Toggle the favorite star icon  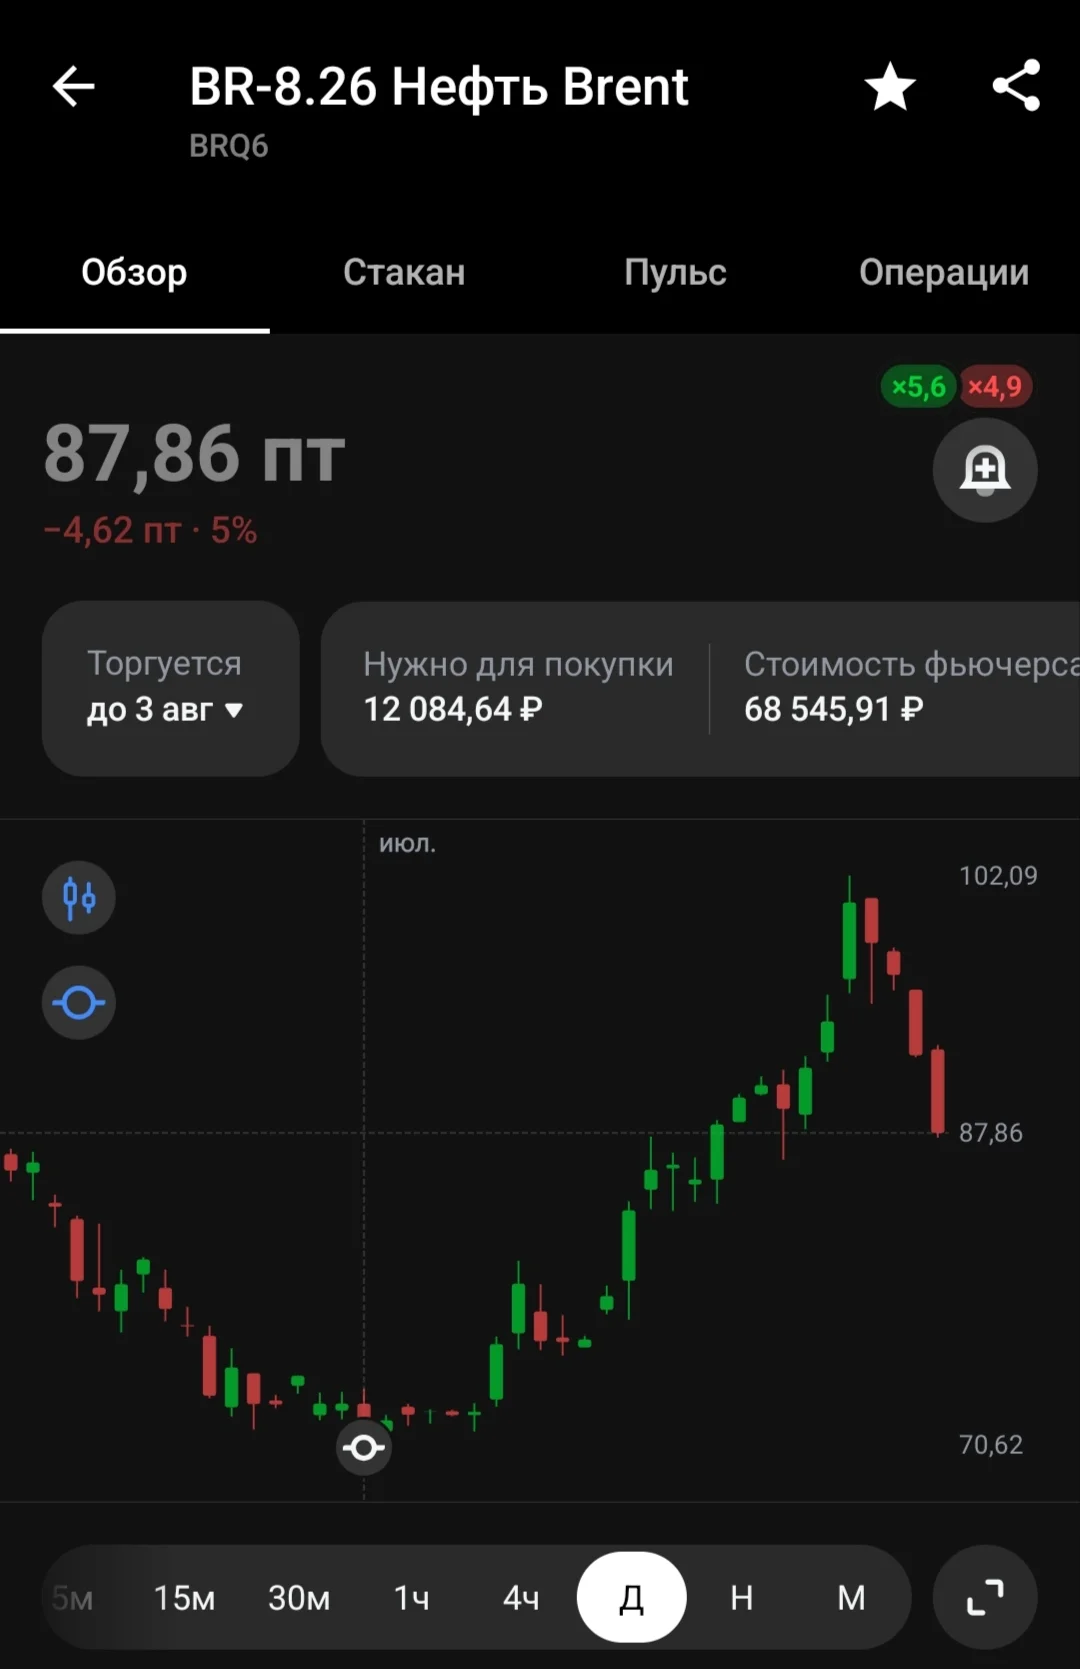click(890, 86)
